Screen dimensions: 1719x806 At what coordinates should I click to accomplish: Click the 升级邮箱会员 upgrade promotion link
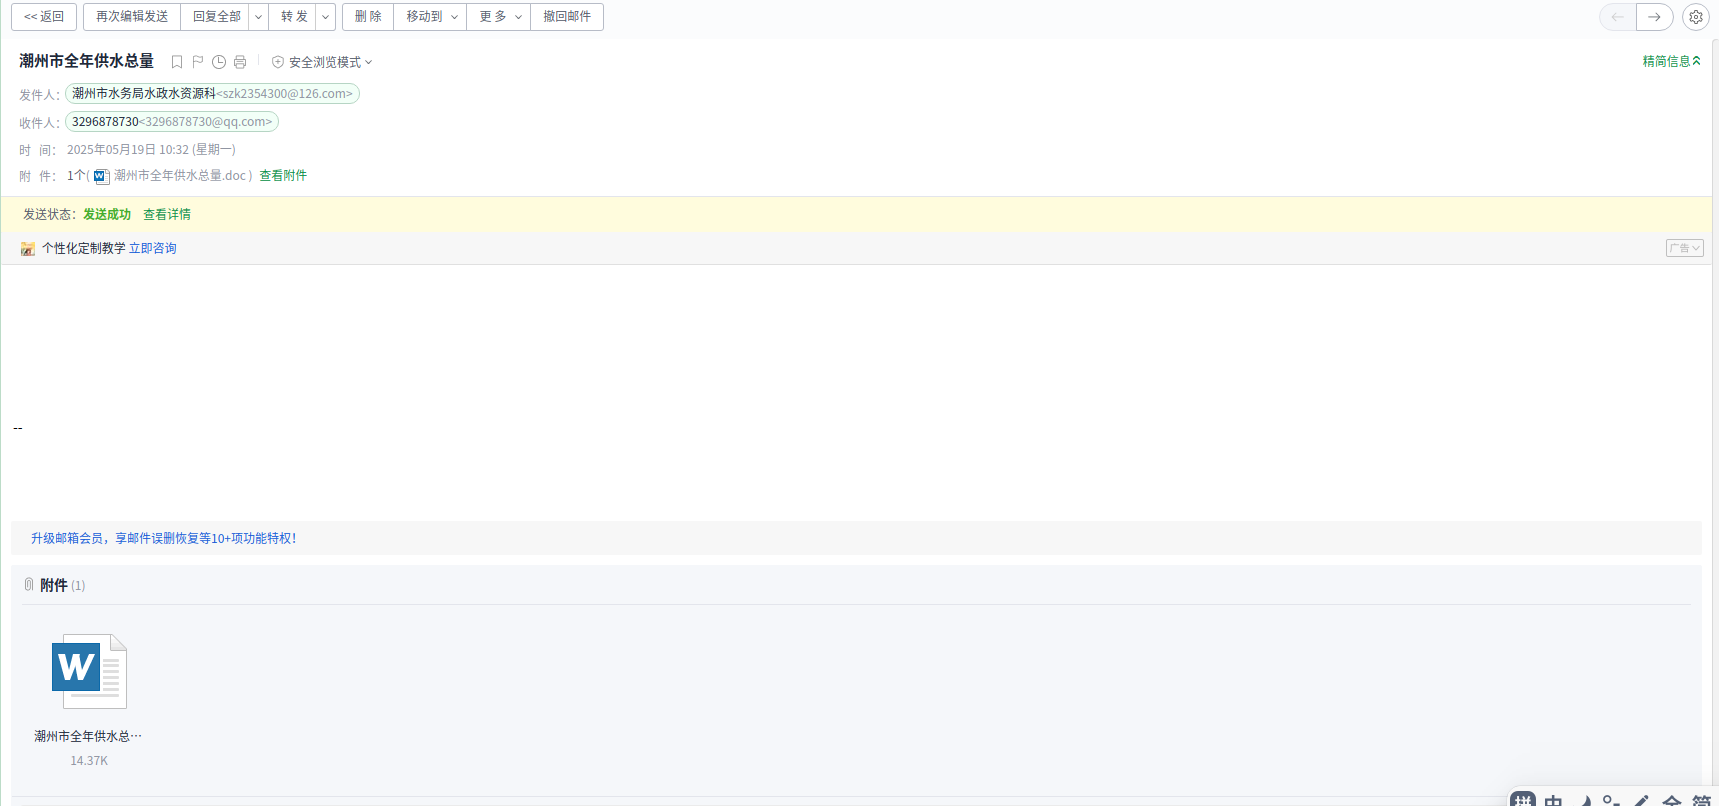(x=164, y=538)
